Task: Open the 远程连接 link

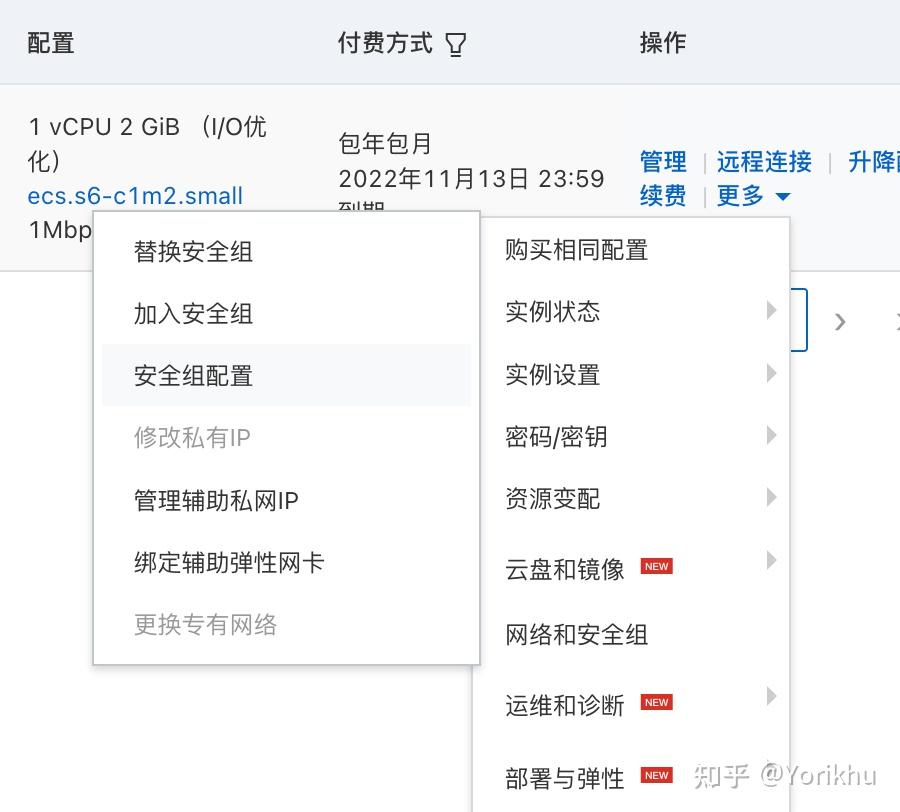Action: pyautogui.click(x=764, y=161)
